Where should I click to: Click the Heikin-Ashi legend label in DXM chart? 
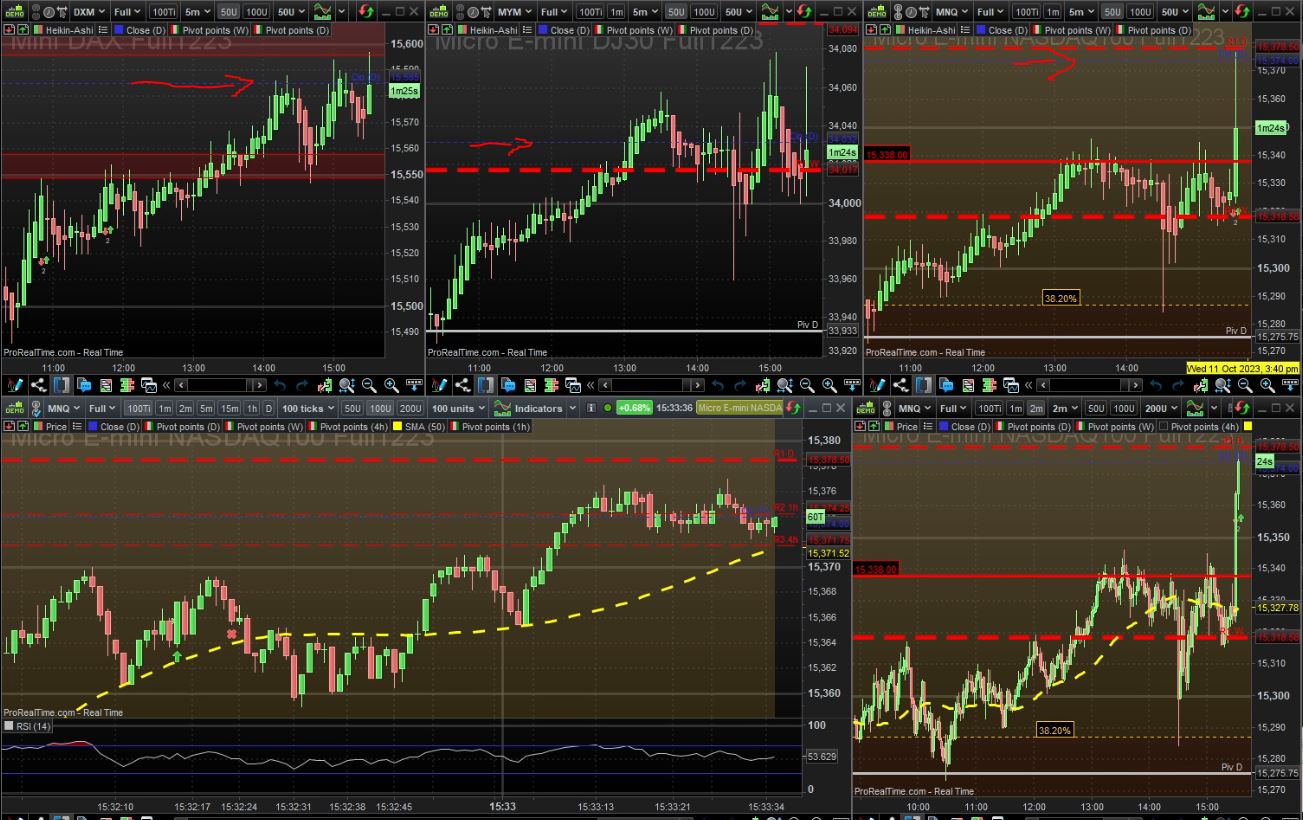click(x=72, y=31)
